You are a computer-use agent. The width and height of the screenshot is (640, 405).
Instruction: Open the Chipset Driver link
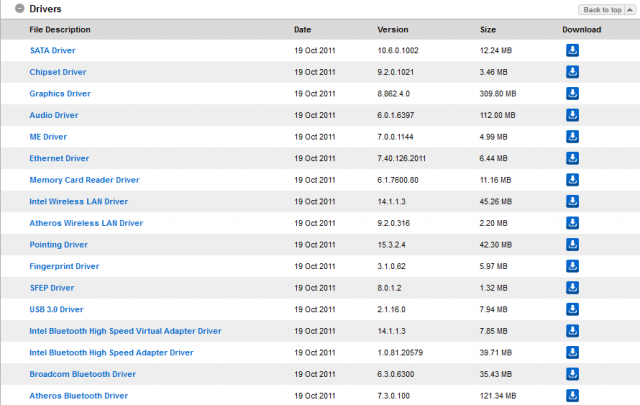pyautogui.click(x=58, y=72)
